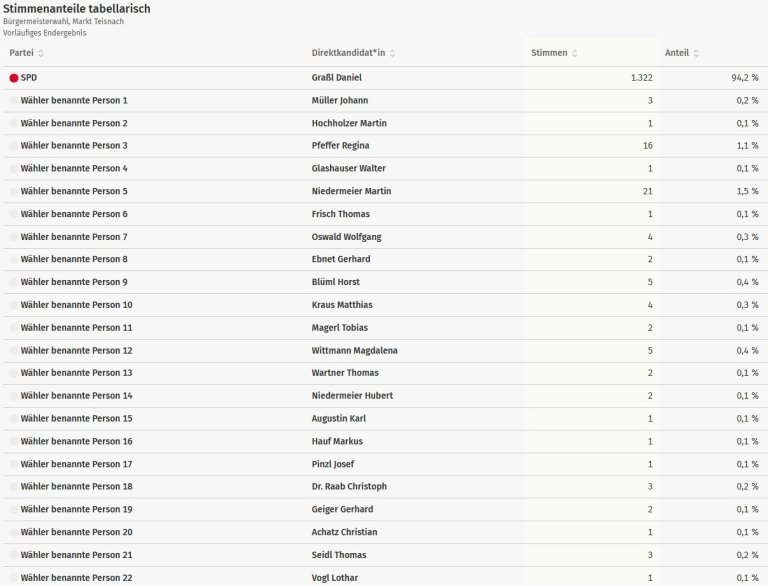Sort by the Stimmen column header

(549, 53)
